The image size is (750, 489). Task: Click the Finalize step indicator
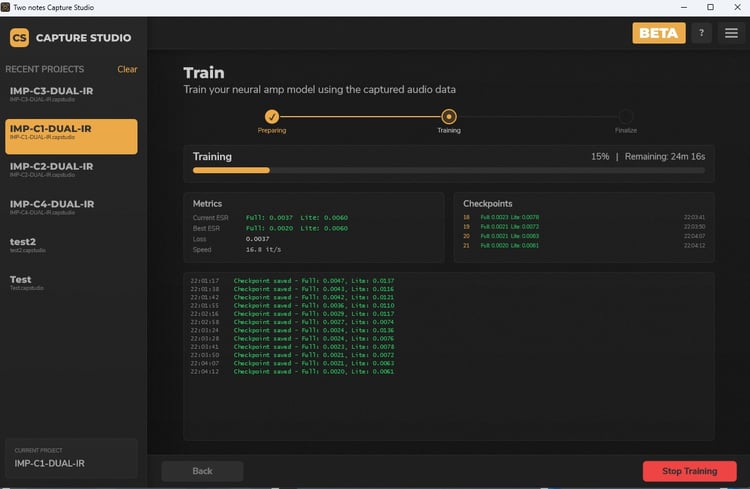point(626,116)
